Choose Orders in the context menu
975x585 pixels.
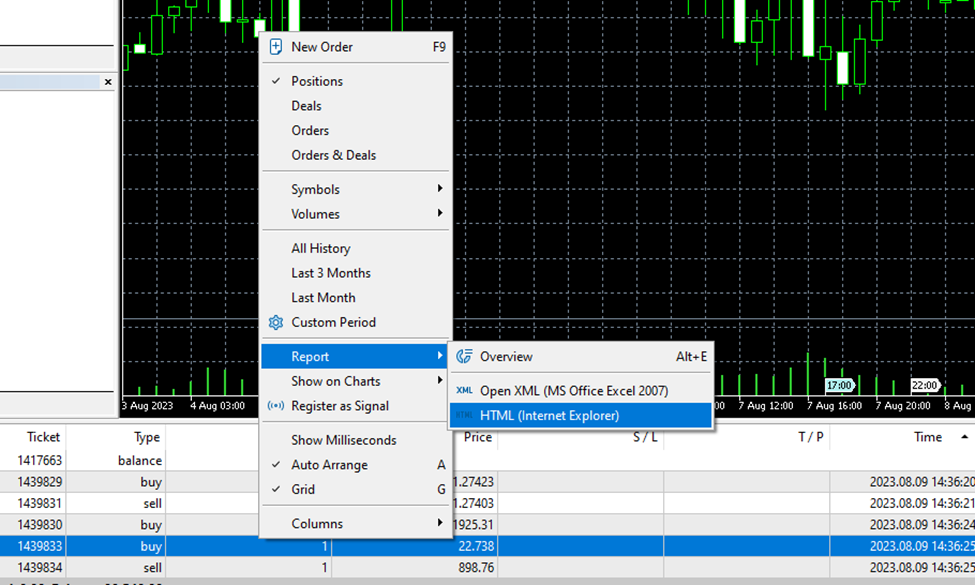click(356, 131)
